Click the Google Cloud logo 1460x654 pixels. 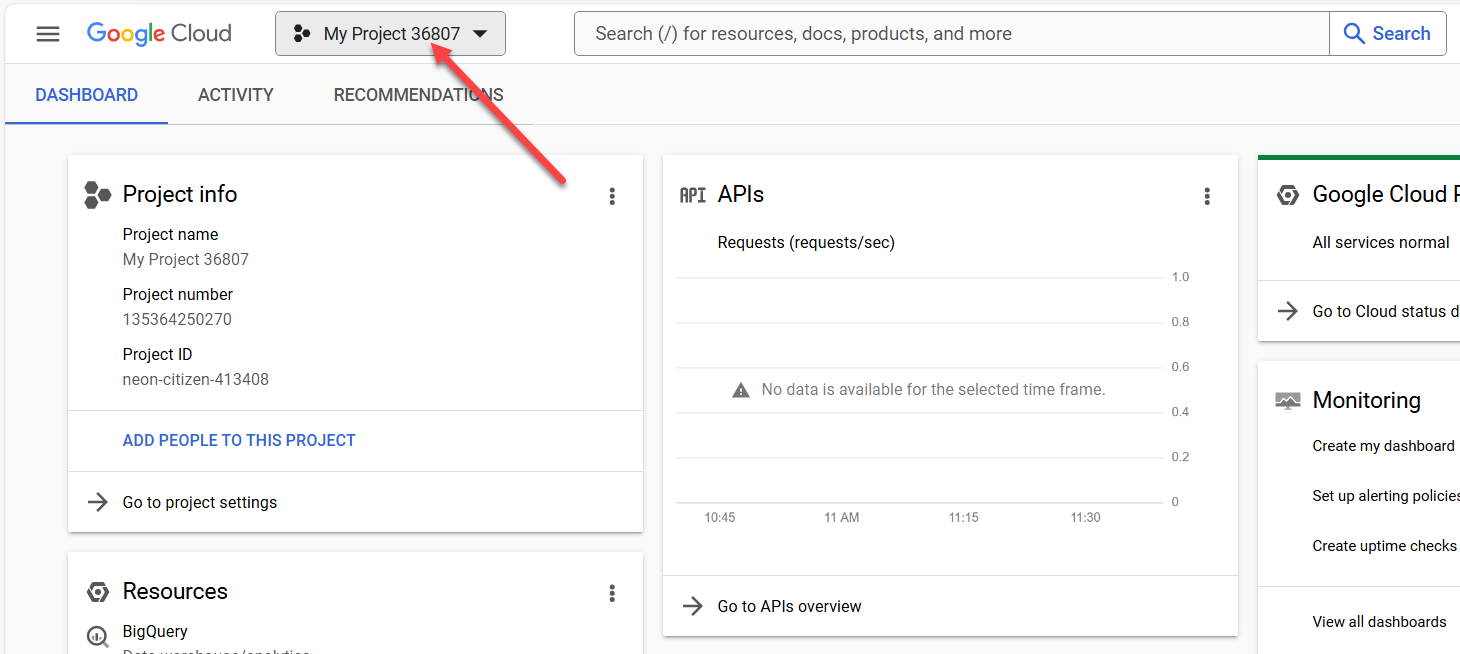point(159,34)
